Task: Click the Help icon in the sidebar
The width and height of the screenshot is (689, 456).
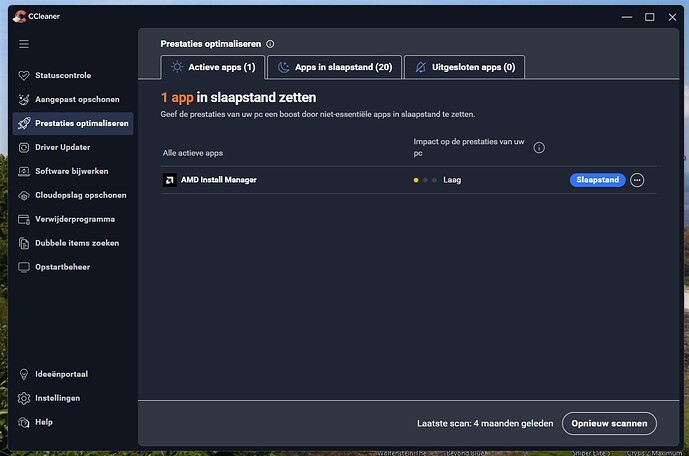Action: pos(24,422)
